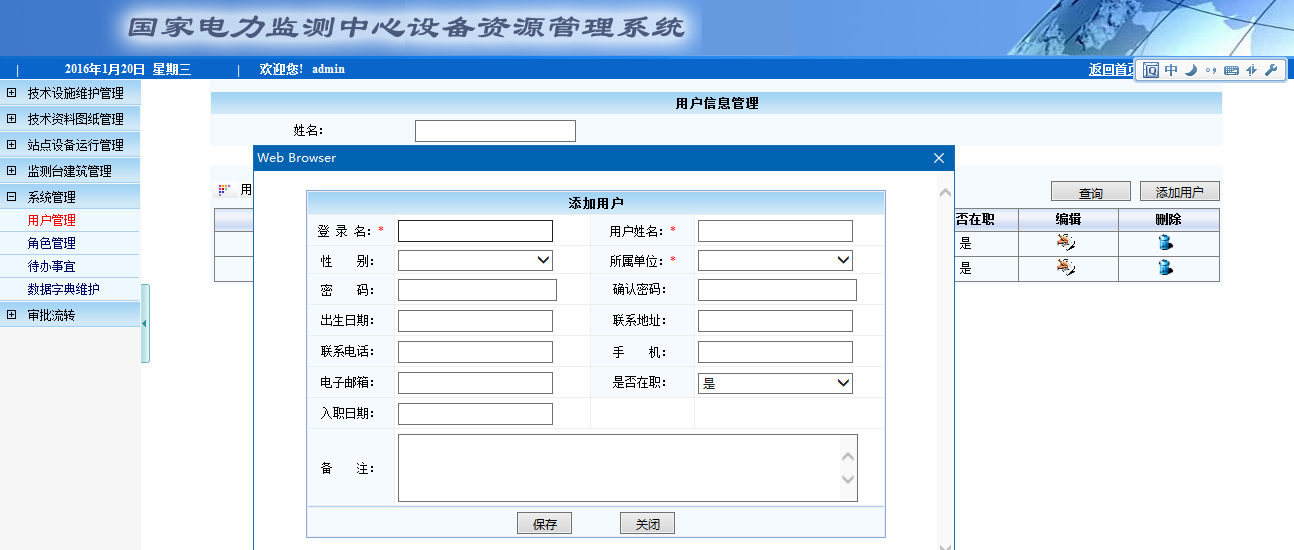The image size is (1294, 550).
Task: Open 数据字典维护 in the sidebar
Action: click(64, 289)
